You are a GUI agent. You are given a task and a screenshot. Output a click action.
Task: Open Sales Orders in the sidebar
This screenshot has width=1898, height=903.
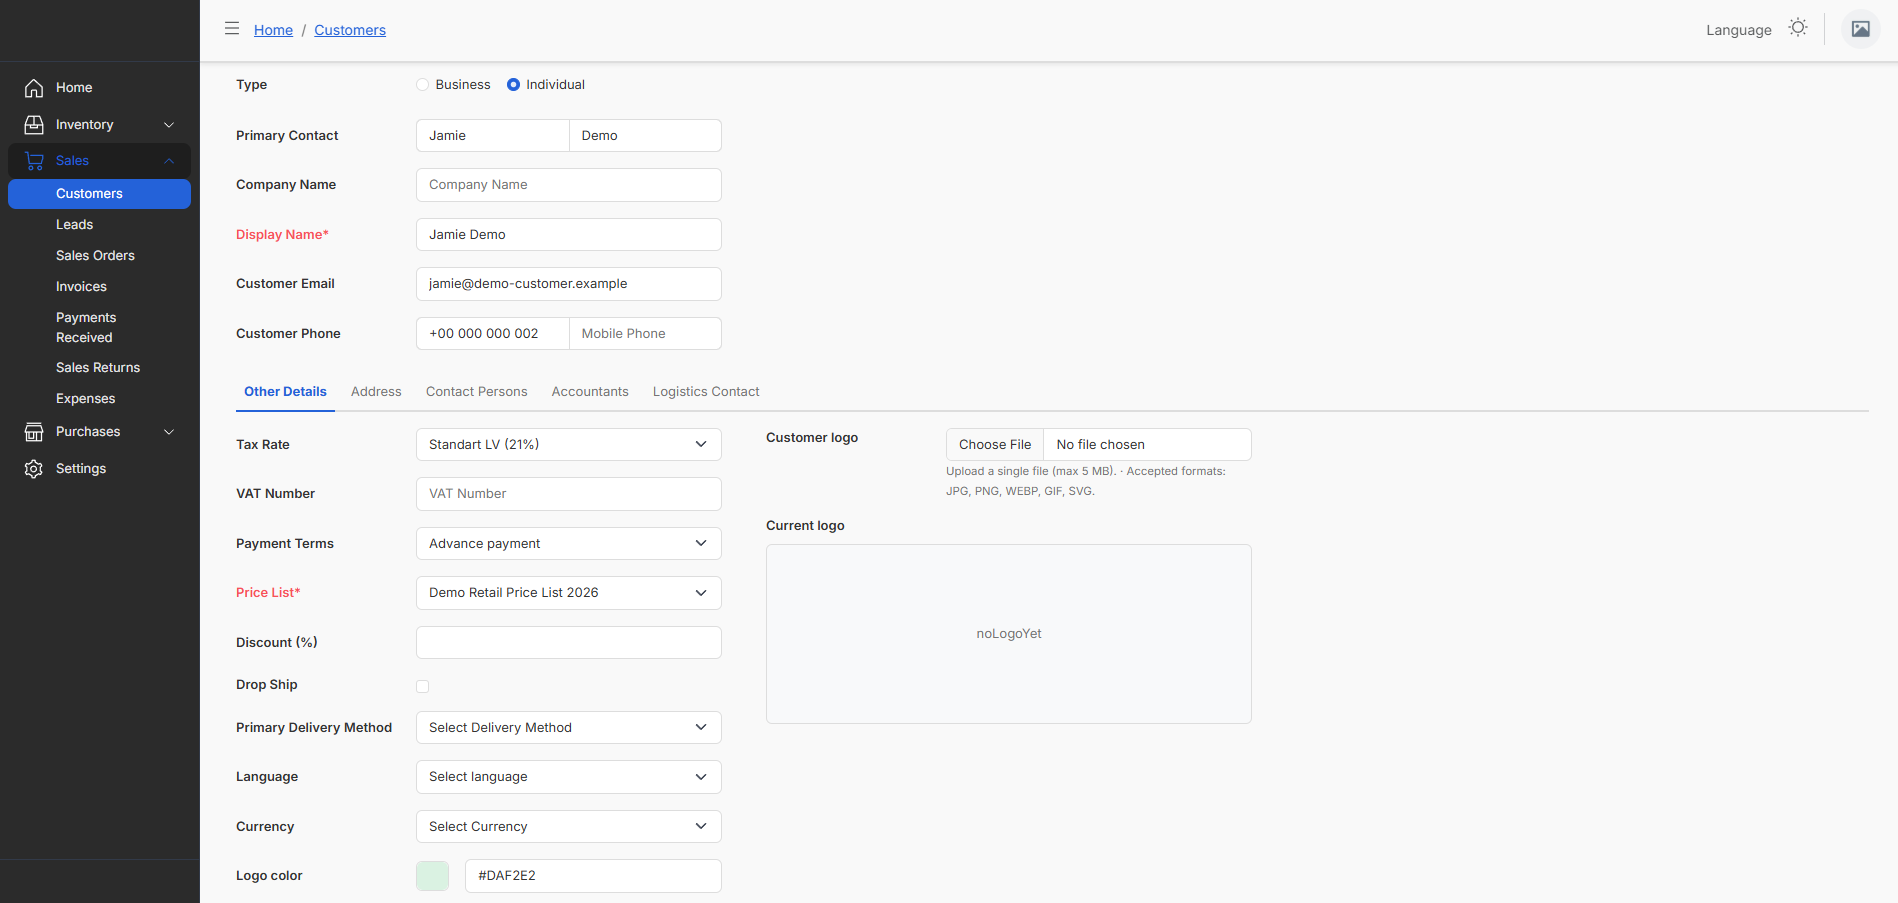(x=99, y=256)
